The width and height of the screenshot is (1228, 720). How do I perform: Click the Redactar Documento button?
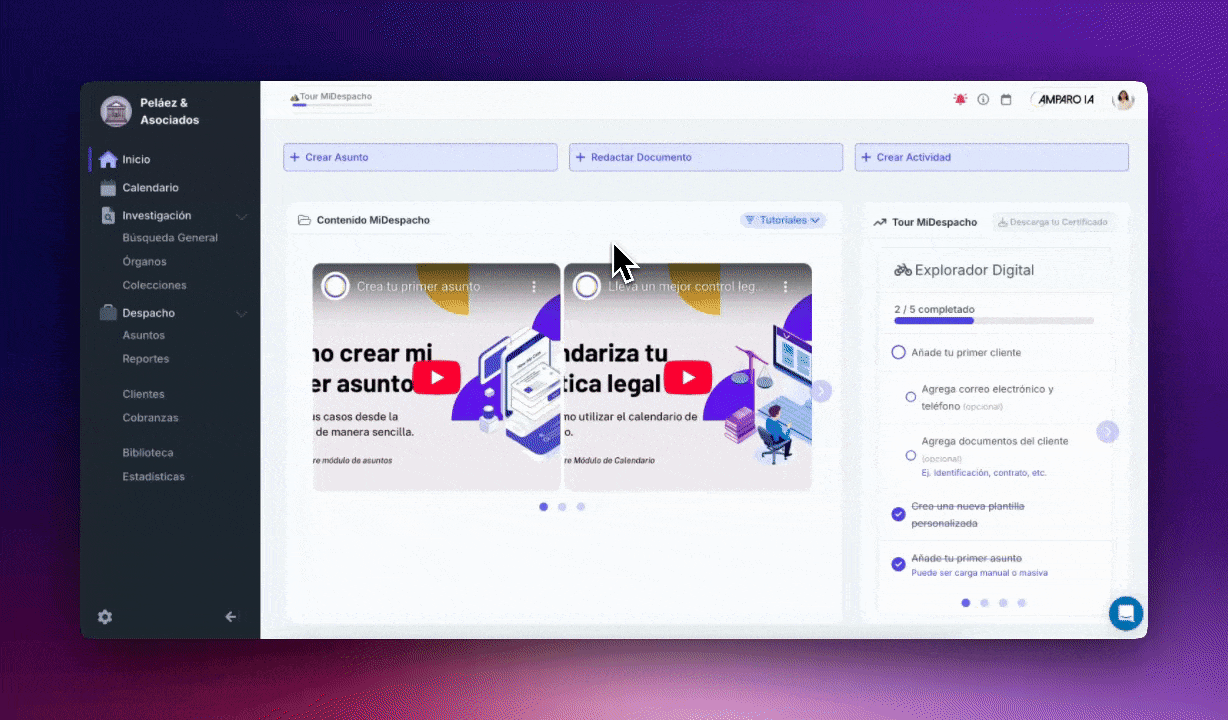coord(706,157)
